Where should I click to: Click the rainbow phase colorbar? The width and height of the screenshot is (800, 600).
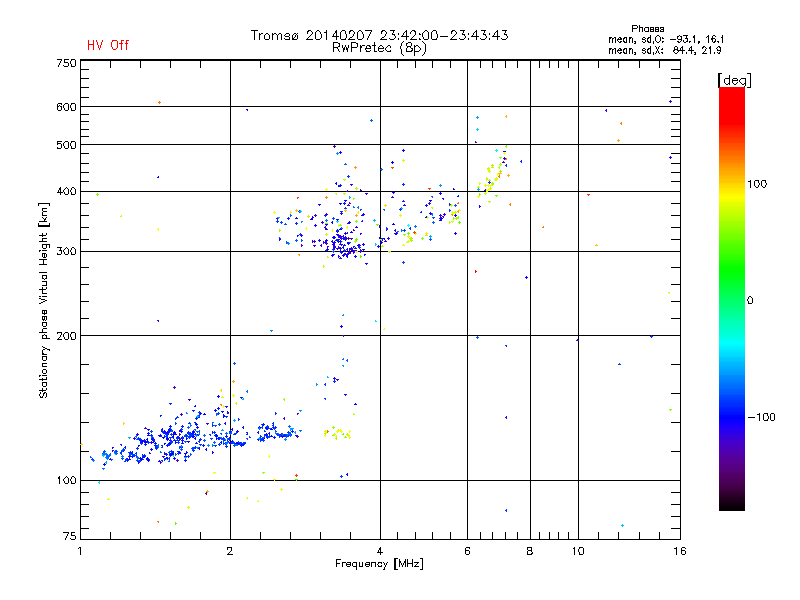click(x=732, y=298)
